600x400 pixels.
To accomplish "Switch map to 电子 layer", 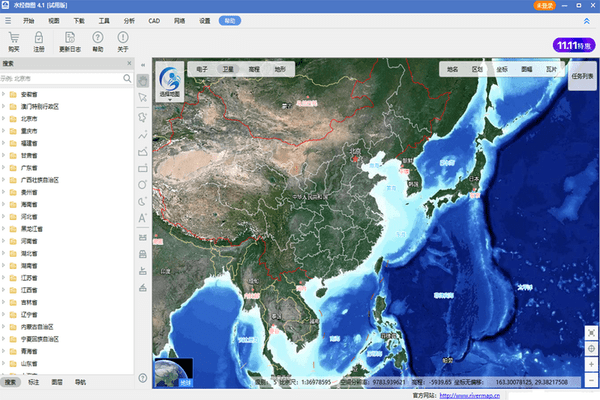I will pyautogui.click(x=203, y=70).
